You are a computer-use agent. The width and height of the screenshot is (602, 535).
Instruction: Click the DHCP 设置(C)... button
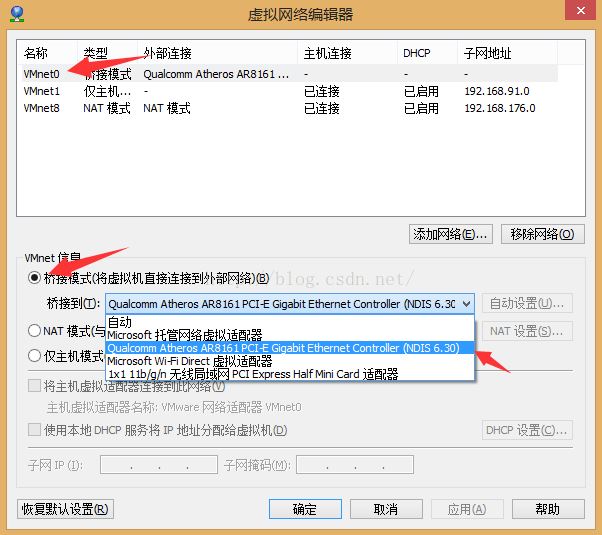527,430
